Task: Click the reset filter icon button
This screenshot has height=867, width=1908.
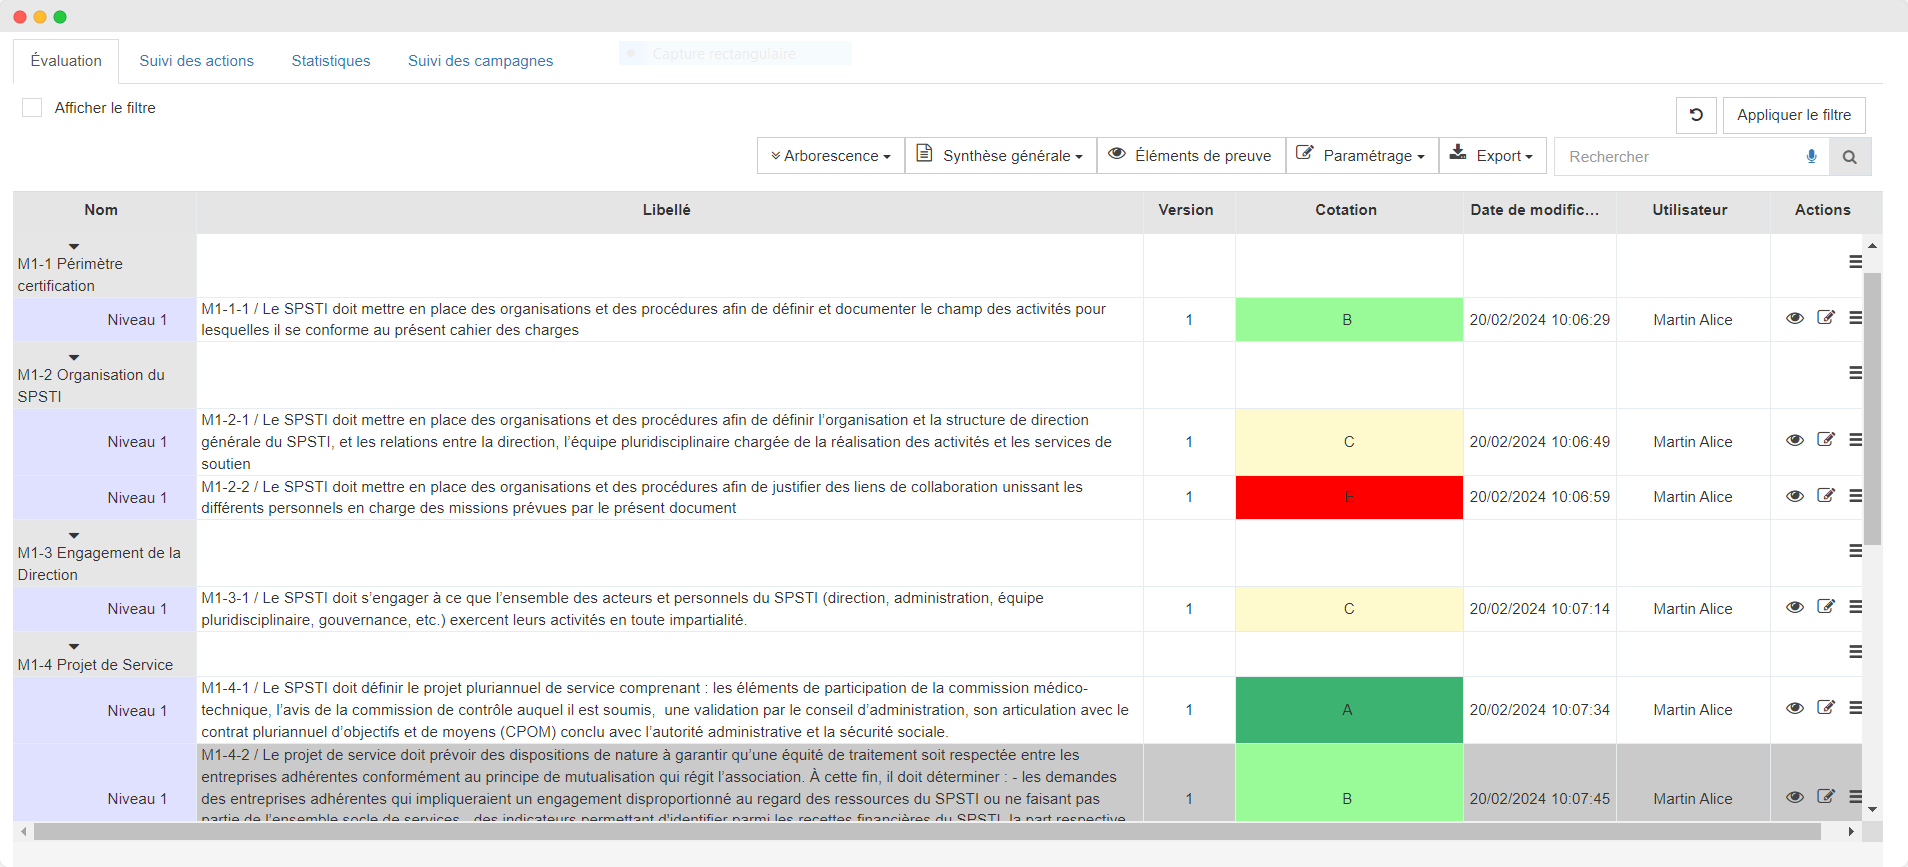Action: (1696, 115)
